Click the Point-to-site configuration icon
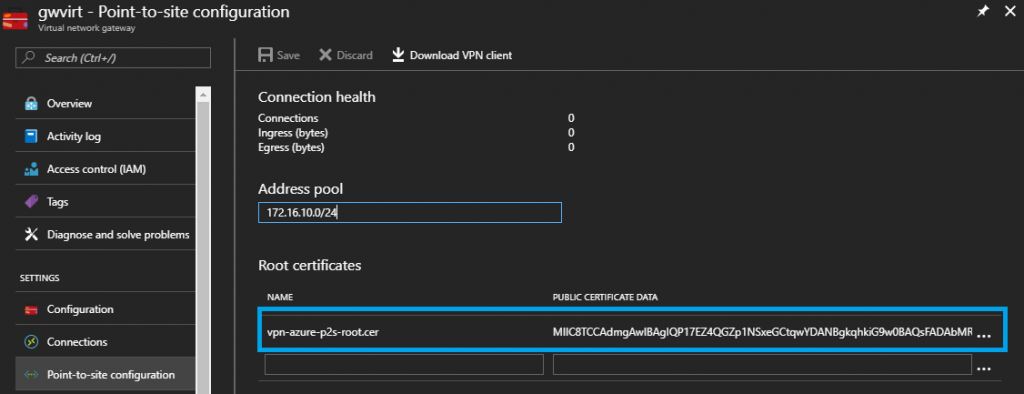The width and height of the screenshot is (1024, 394). coord(31,375)
